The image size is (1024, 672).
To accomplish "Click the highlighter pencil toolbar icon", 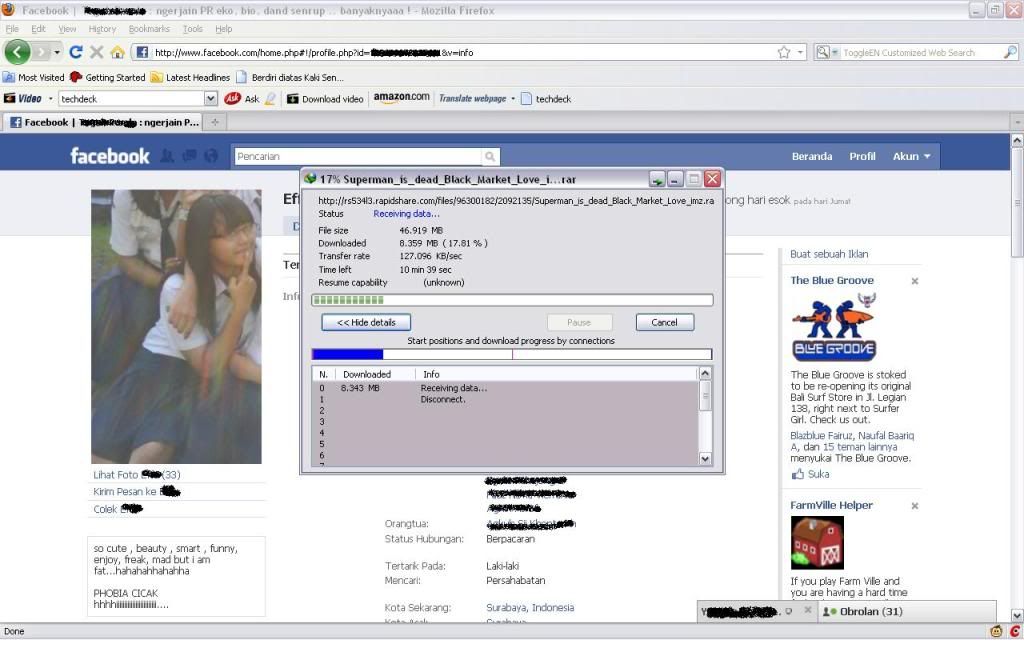I will coord(270,99).
